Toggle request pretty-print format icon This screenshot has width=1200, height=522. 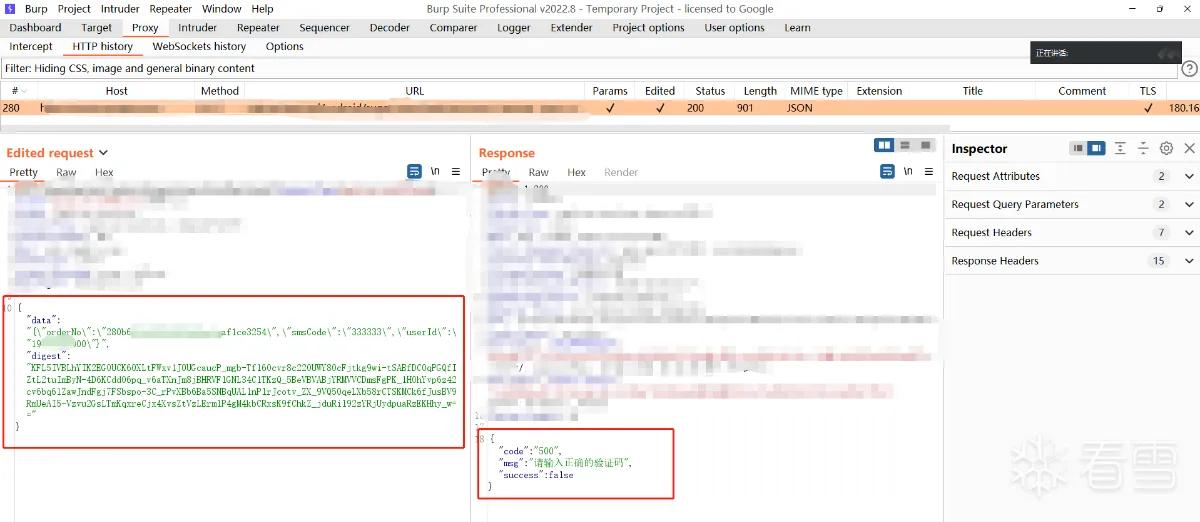(x=414, y=172)
